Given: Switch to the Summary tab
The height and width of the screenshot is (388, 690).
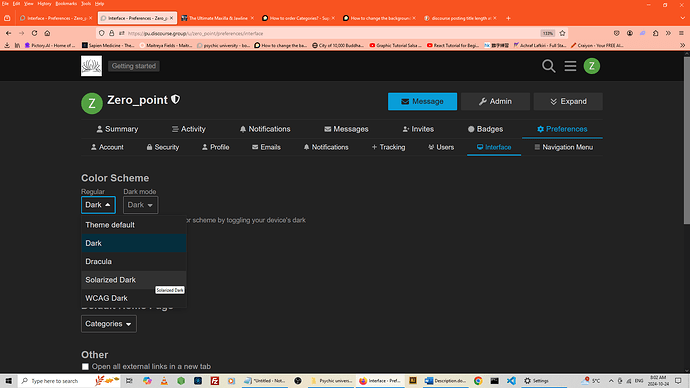Looking at the screenshot, I should (x=117, y=129).
